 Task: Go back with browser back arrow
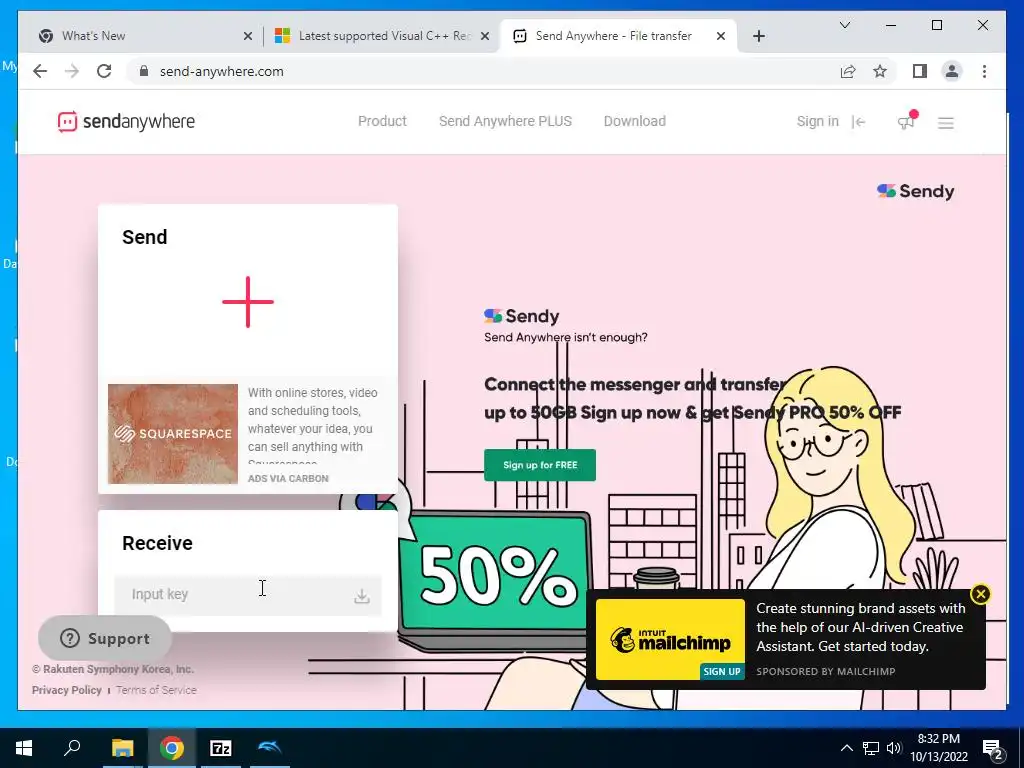click(40, 71)
